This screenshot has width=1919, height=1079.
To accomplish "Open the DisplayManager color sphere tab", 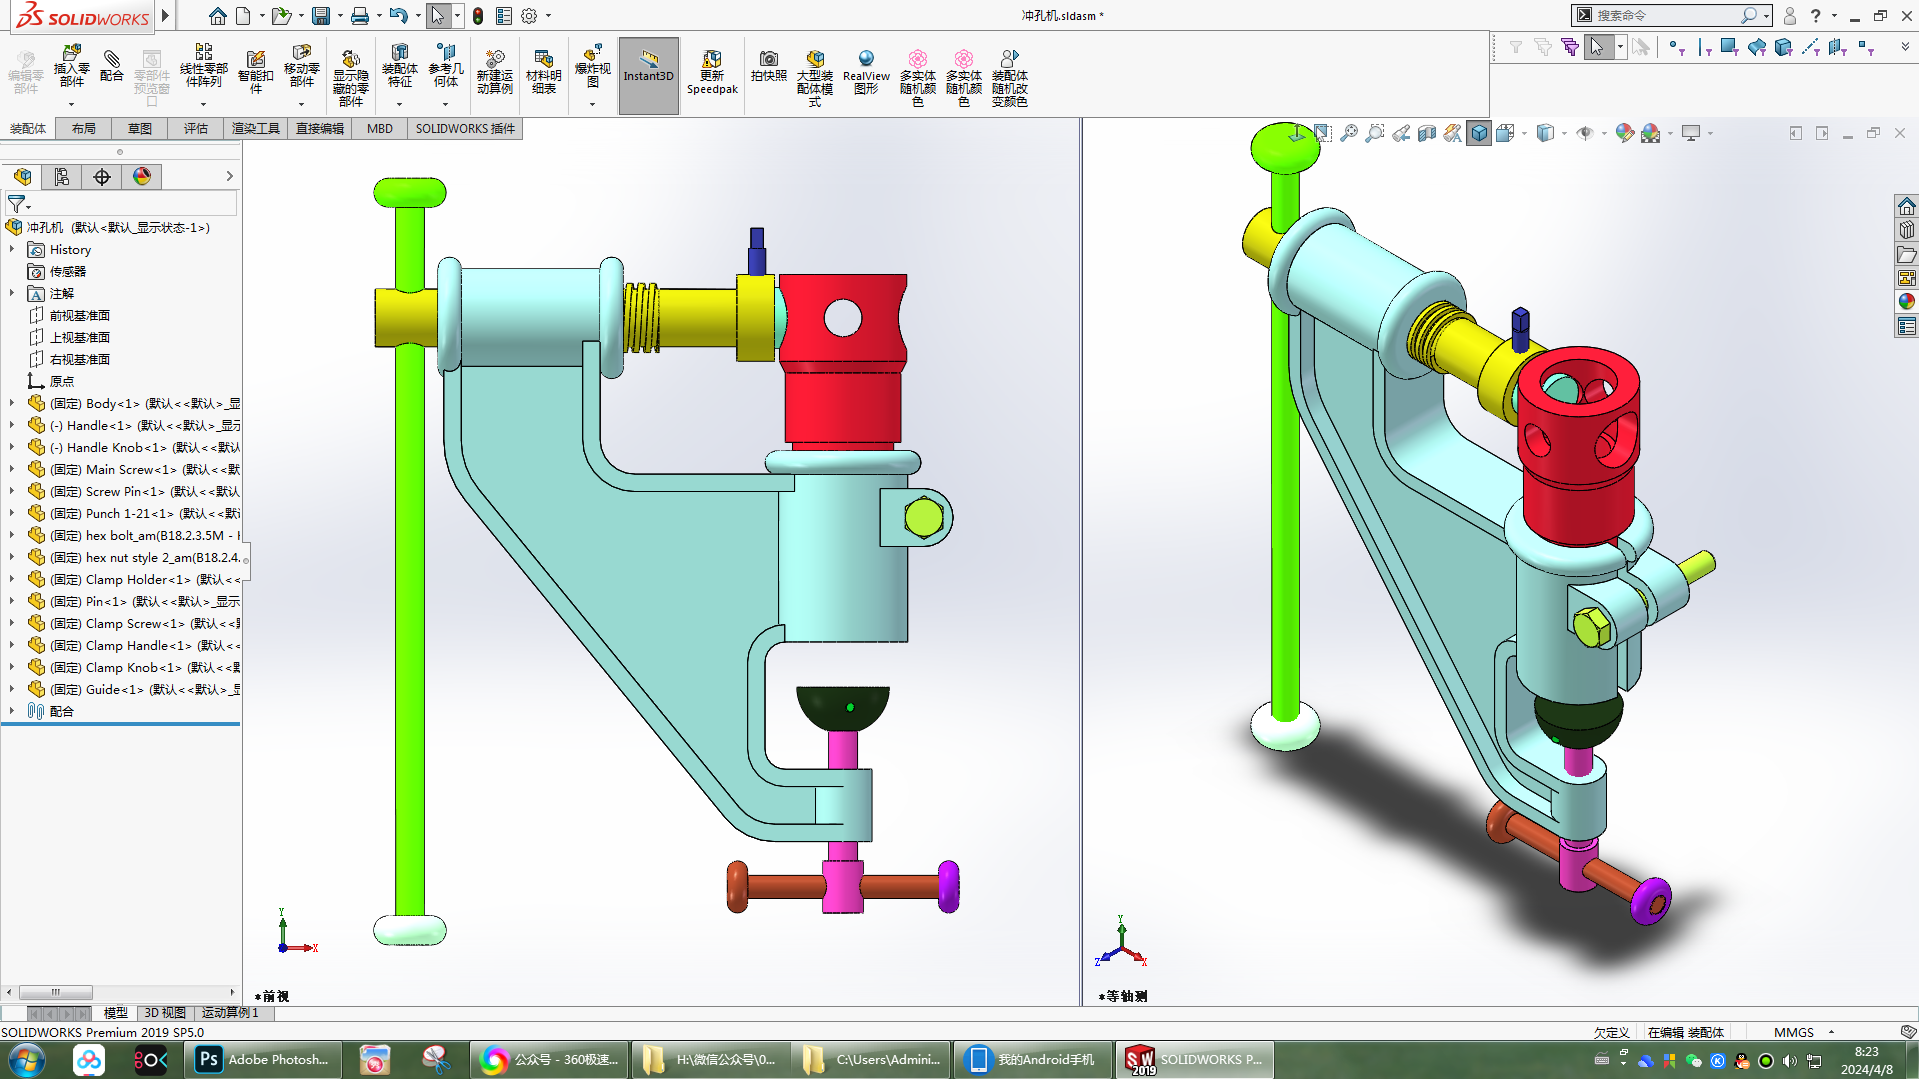I will 142,177.
